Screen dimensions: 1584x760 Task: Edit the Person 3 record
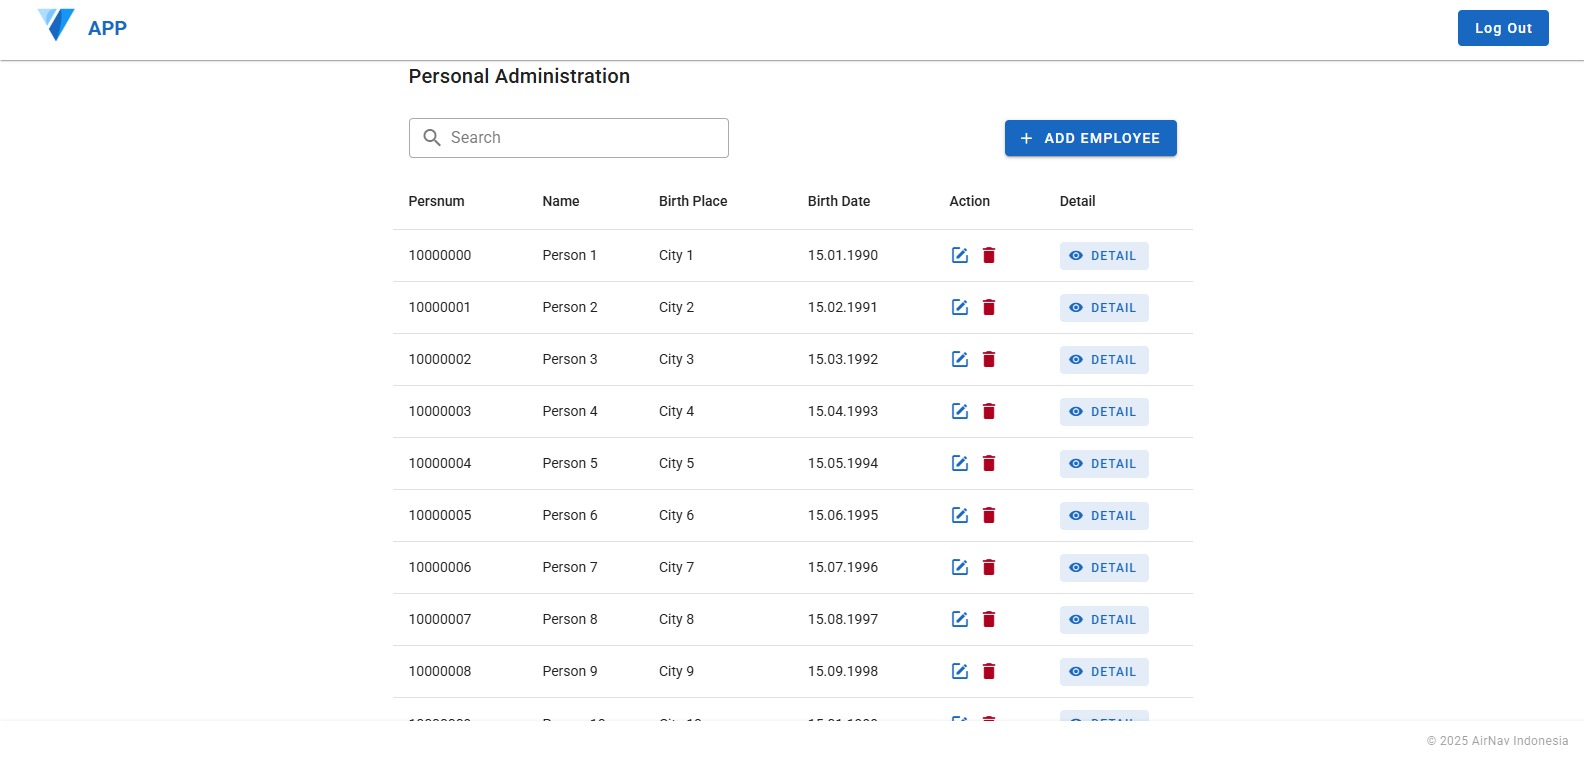point(959,359)
